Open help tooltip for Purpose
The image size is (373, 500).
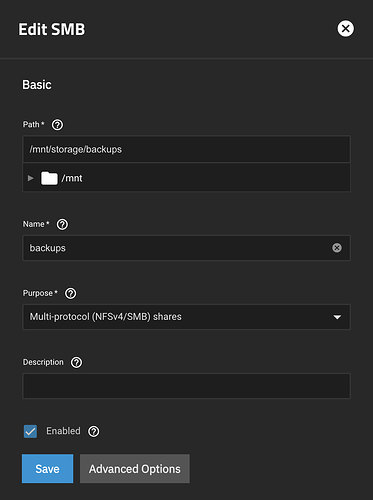(70, 294)
